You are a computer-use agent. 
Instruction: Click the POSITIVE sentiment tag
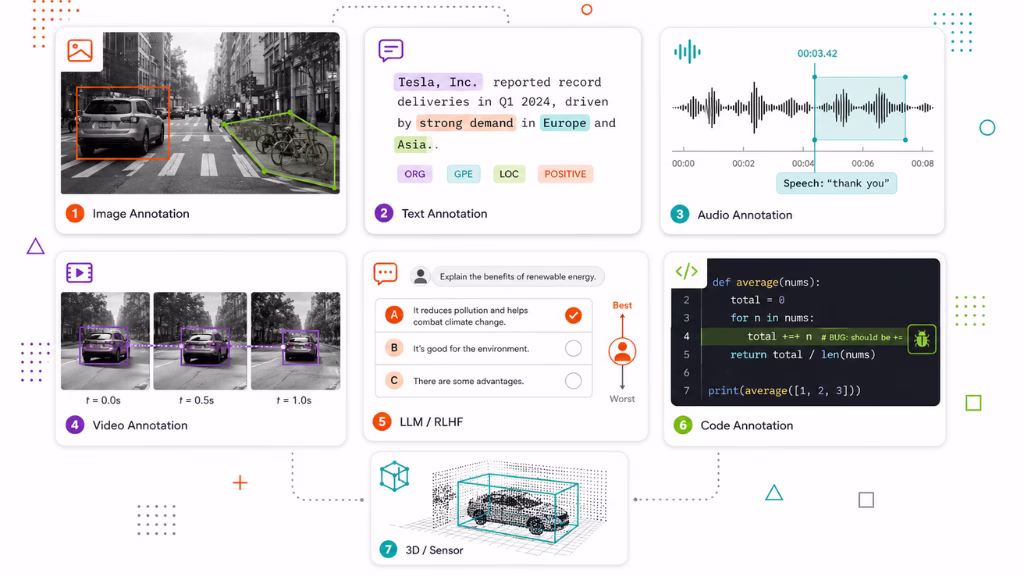(x=565, y=174)
